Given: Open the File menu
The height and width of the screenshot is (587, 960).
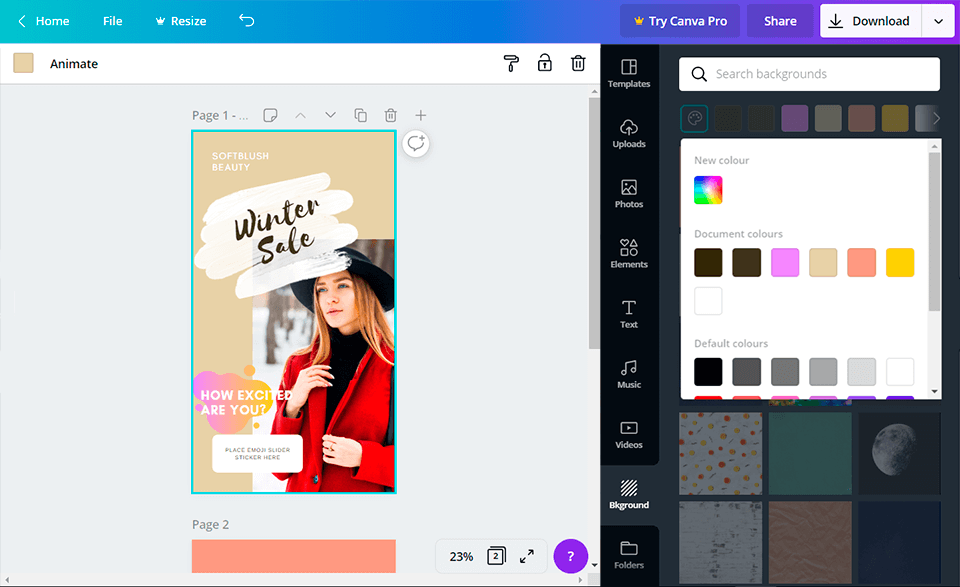Looking at the screenshot, I should [112, 20].
